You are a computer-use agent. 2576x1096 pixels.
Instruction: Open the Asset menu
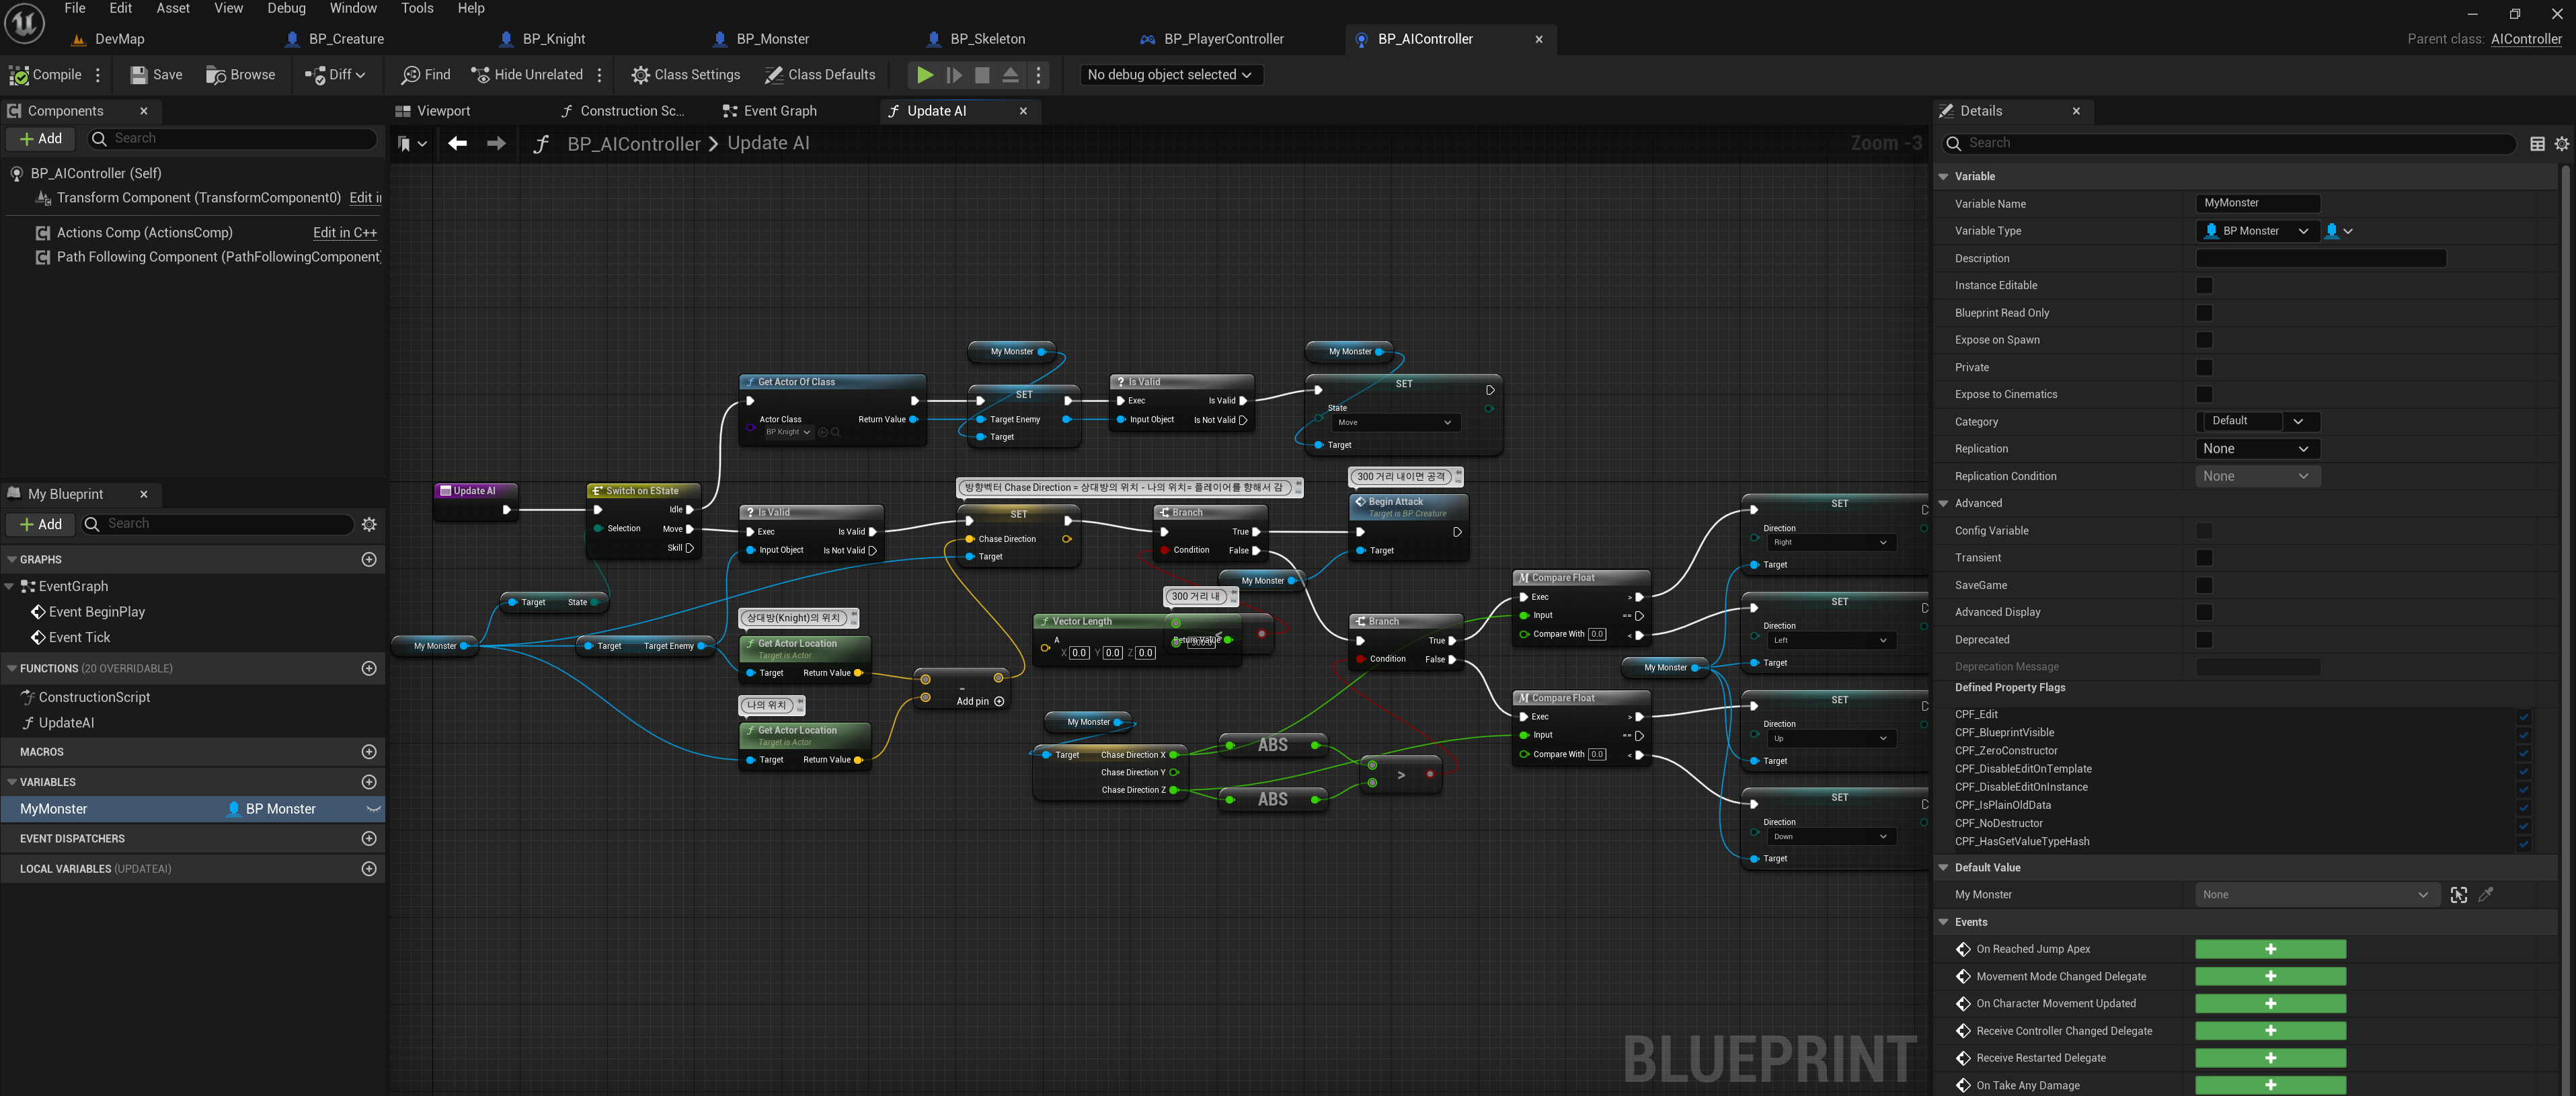[173, 8]
